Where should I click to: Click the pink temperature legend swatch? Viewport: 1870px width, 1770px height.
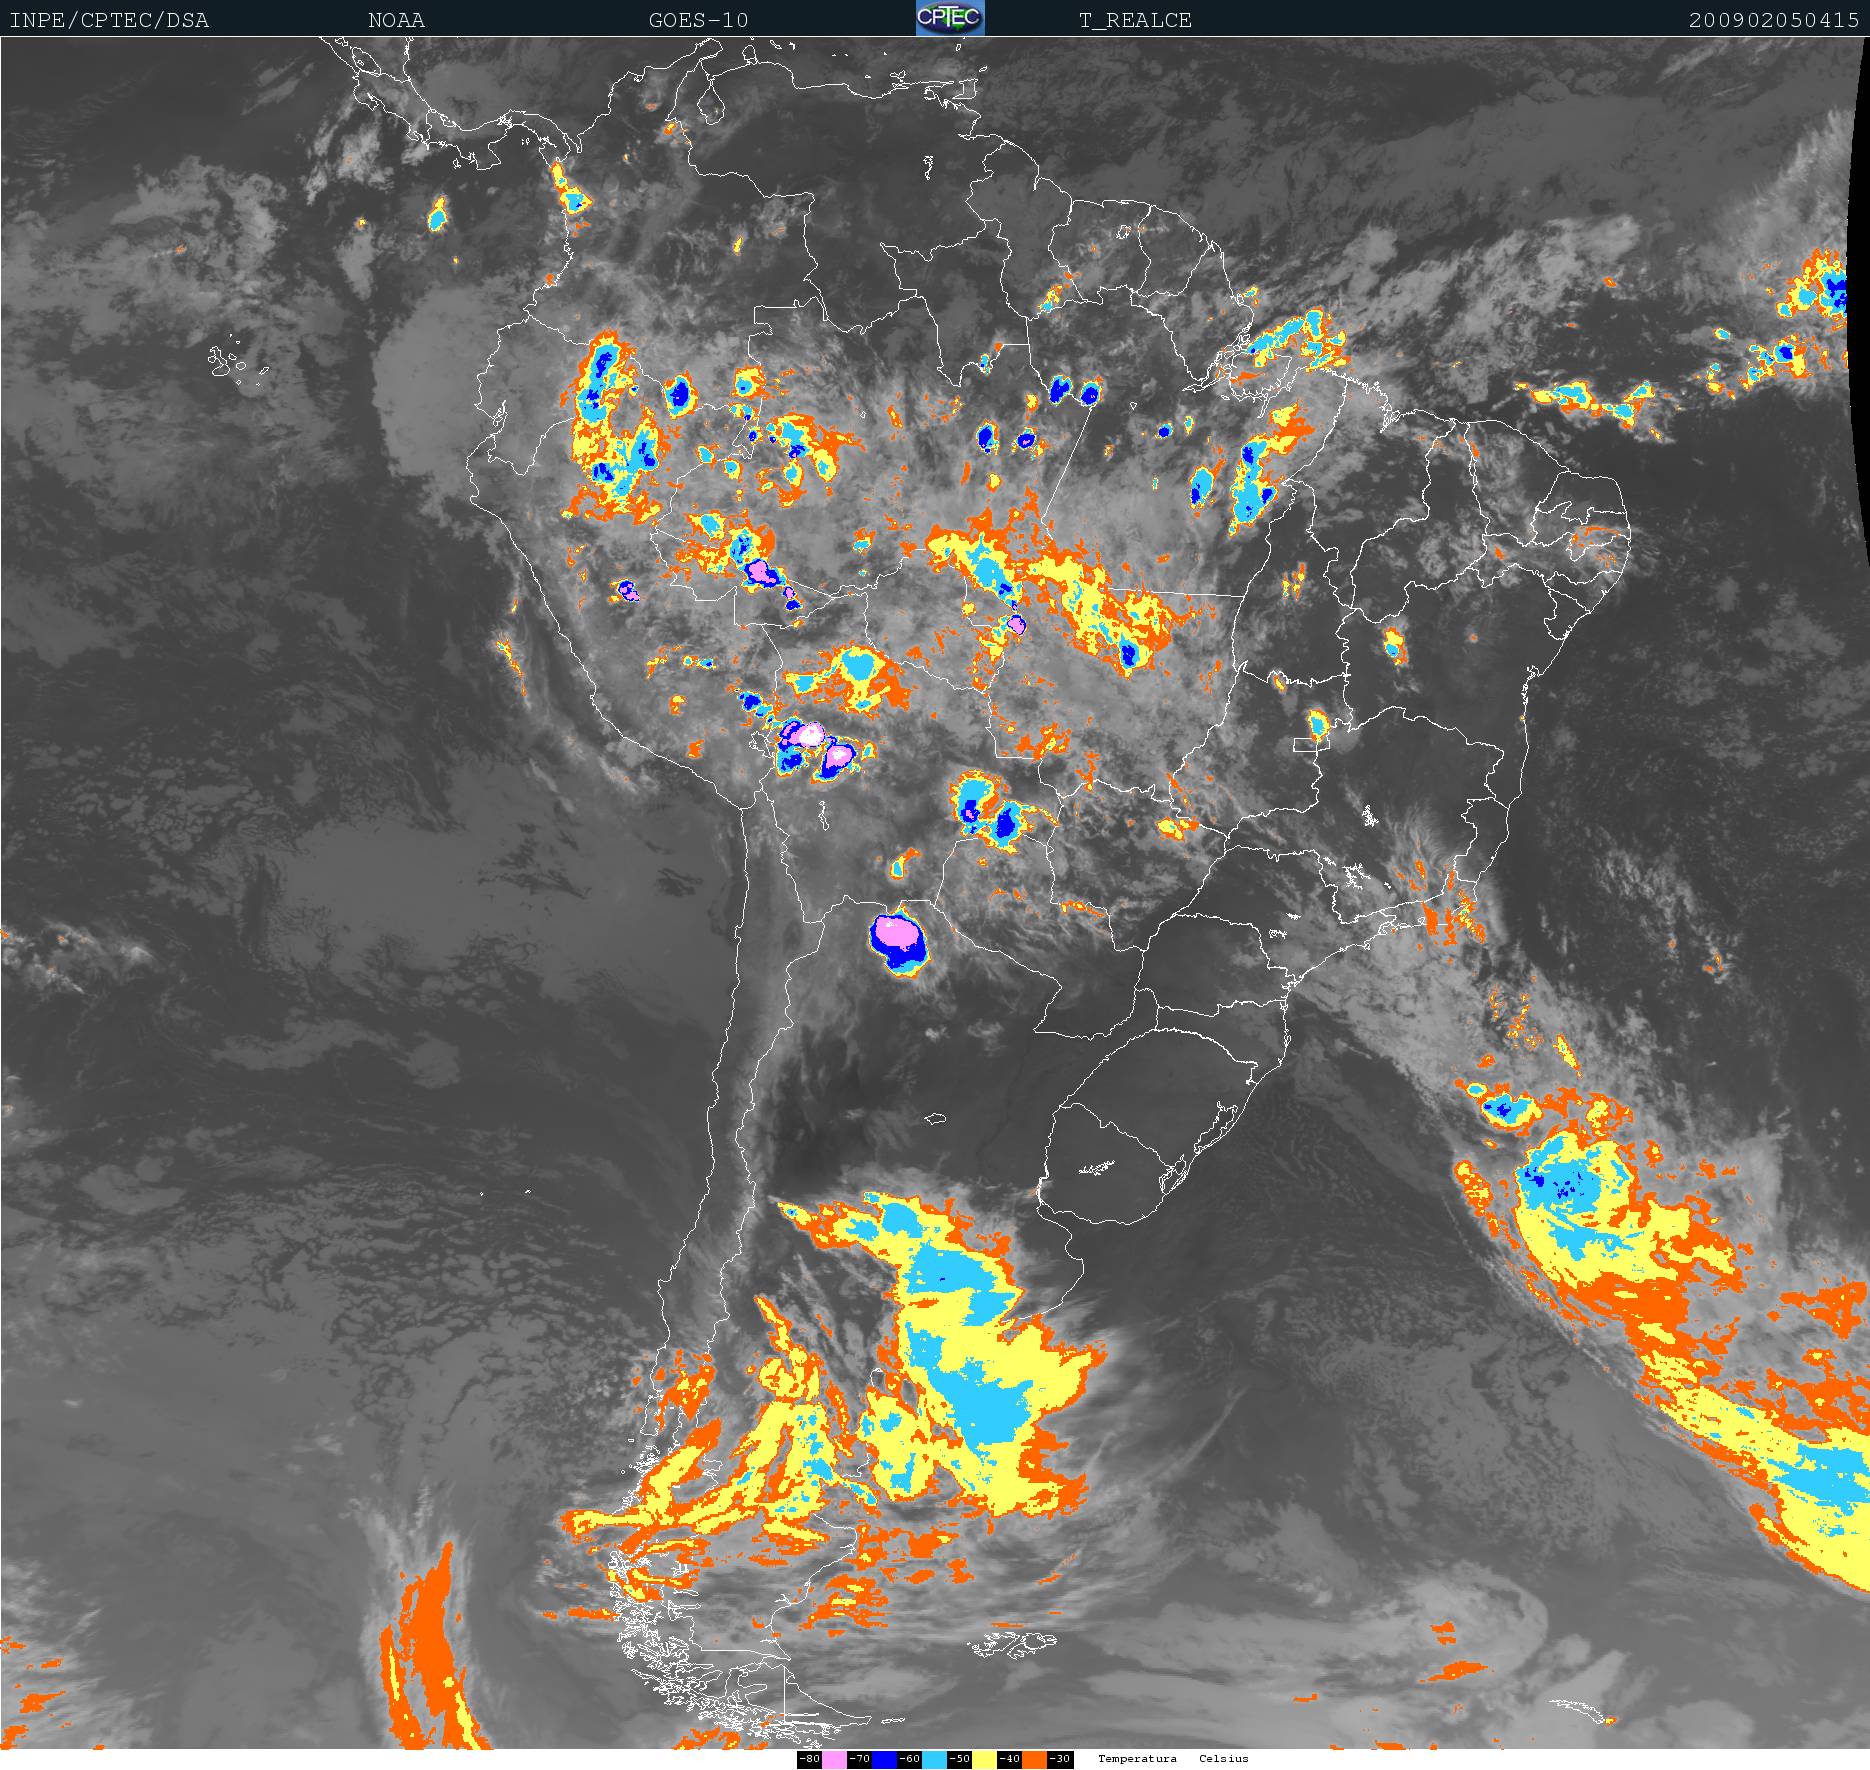(x=834, y=1759)
